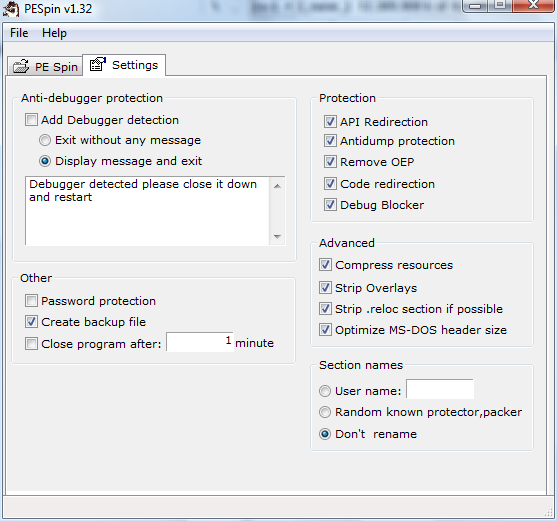The image size is (557, 521).
Task: Disable Optimize MS-DOS header size
Action: 325,330
